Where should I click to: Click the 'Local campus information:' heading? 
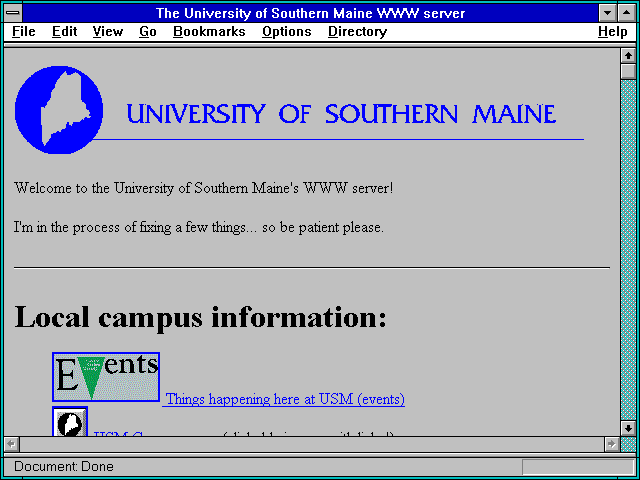coord(200,318)
